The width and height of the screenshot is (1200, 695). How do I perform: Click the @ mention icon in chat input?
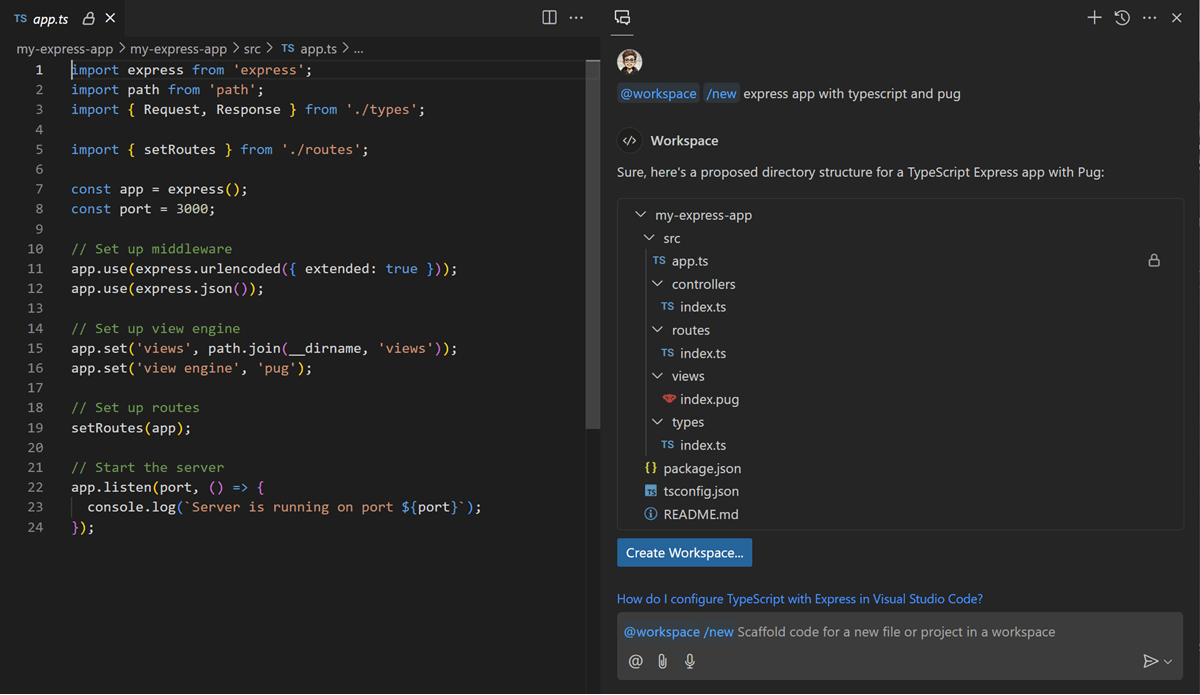pyautogui.click(x=635, y=661)
